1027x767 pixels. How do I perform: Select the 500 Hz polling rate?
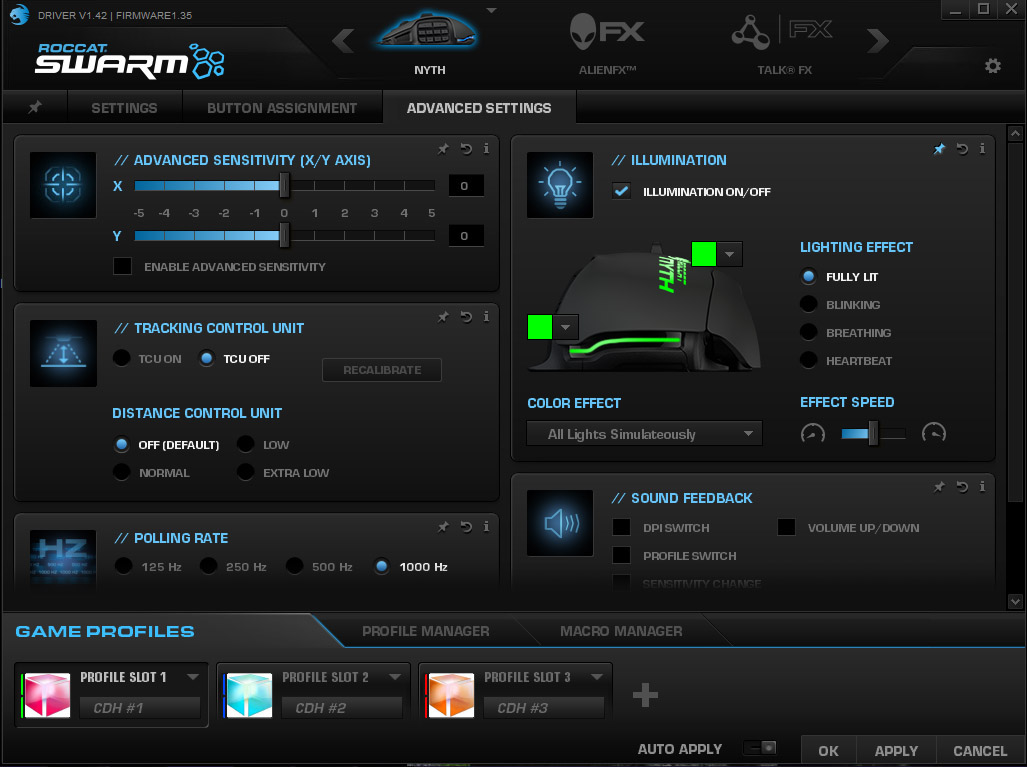click(295, 567)
